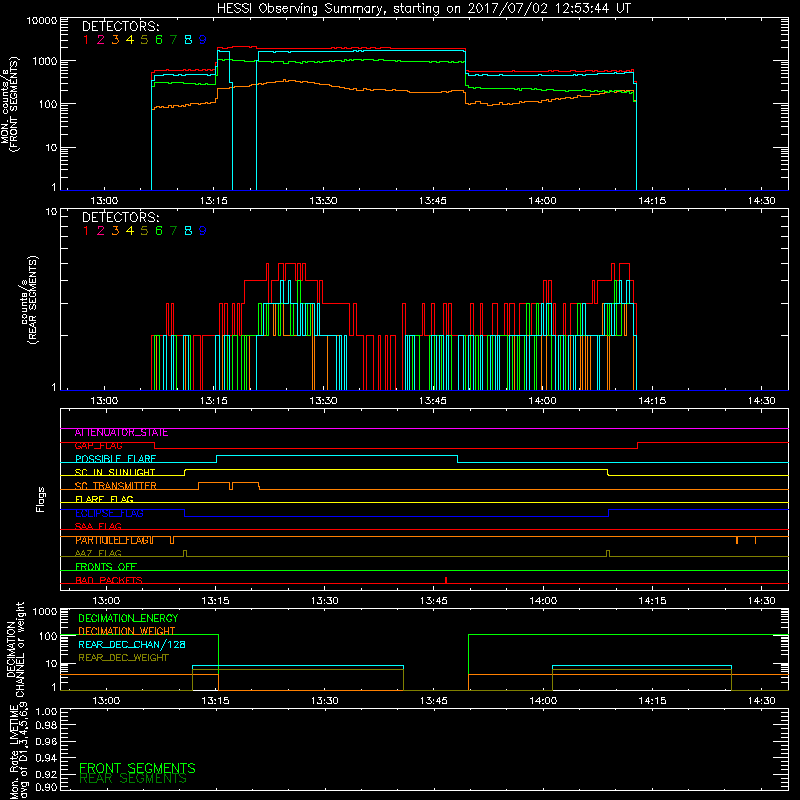This screenshot has width=800, height=800.
Task: Select green detector 6 in front segments legend
Action: pyautogui.click(x=159, y=40)
